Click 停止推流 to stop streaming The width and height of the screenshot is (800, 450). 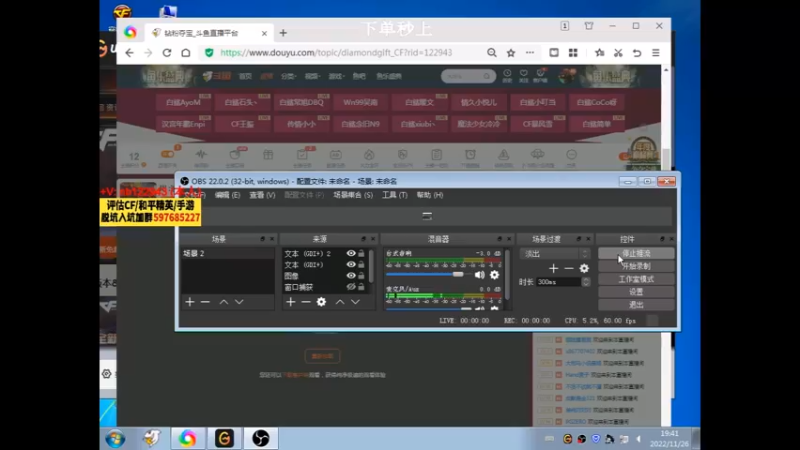pos(636,253)
